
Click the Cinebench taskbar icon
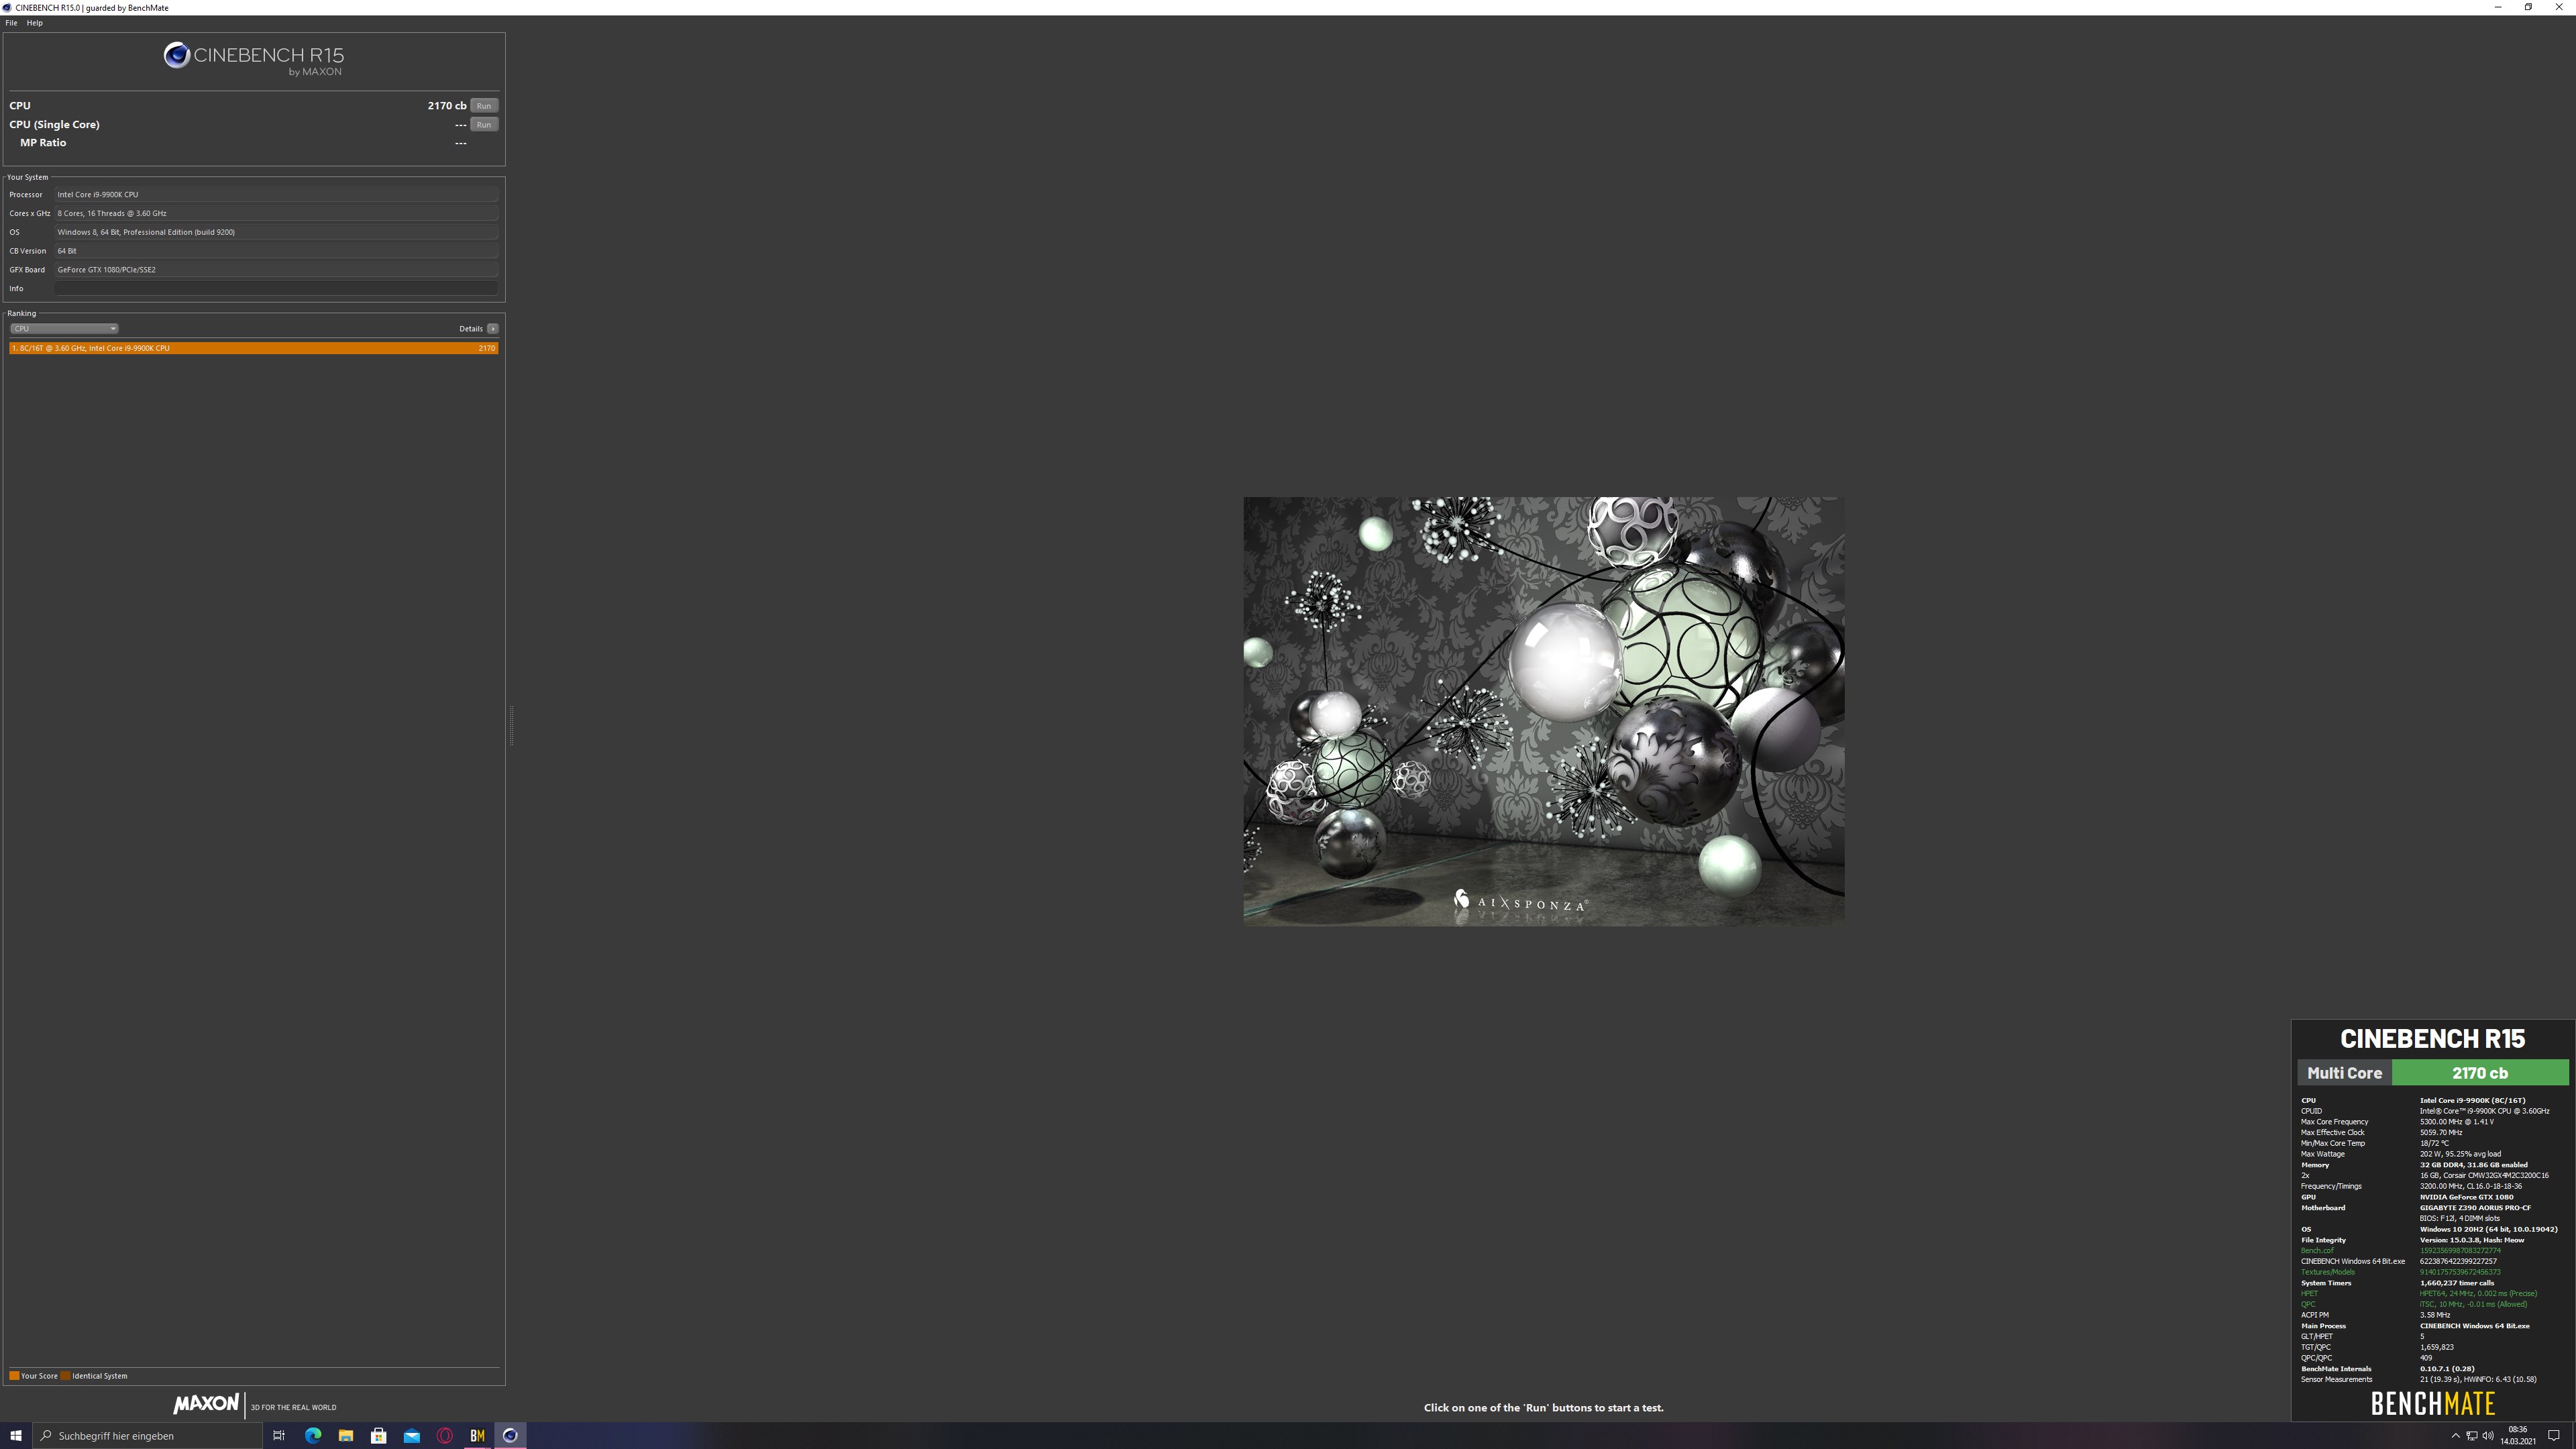pos(510,1435)
